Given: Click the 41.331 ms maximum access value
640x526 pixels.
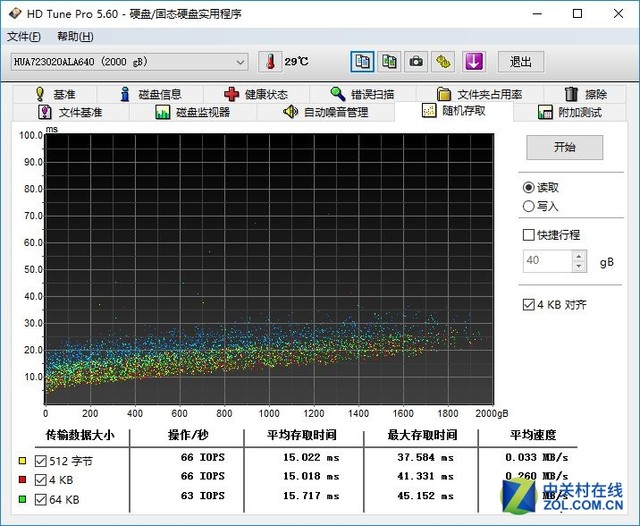Looking at the screenshot, I should tap(425, 476).
